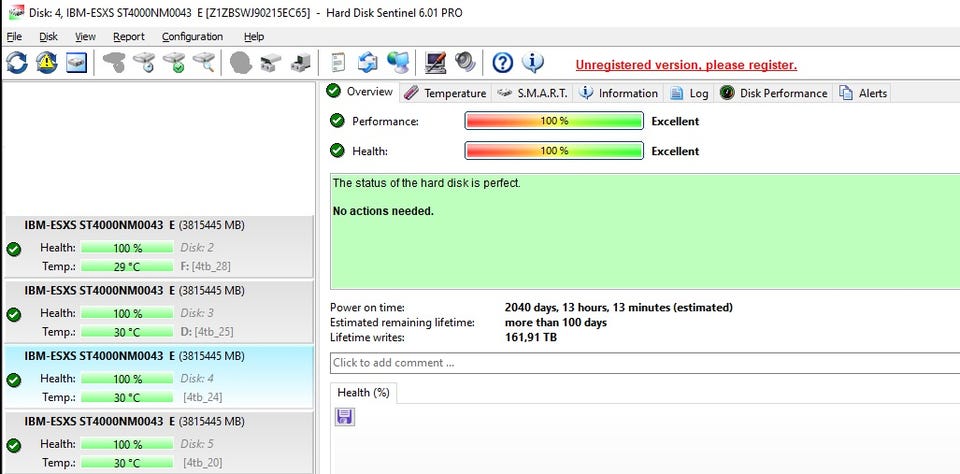Click the app icon in the title bar
The image size is (960, 474).
click(17, 12)
